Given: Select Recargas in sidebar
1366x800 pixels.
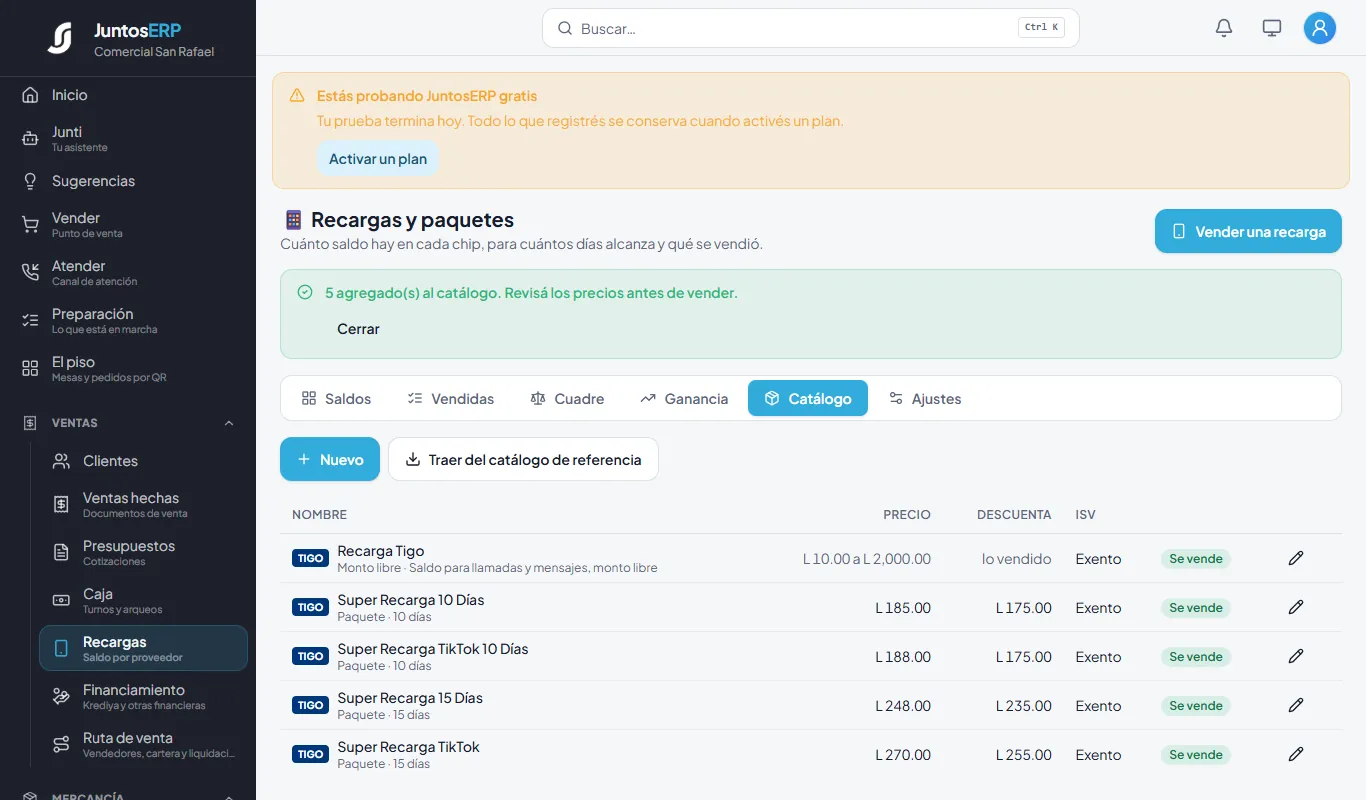Looking at the screenshot, I should tap(143, 648).
